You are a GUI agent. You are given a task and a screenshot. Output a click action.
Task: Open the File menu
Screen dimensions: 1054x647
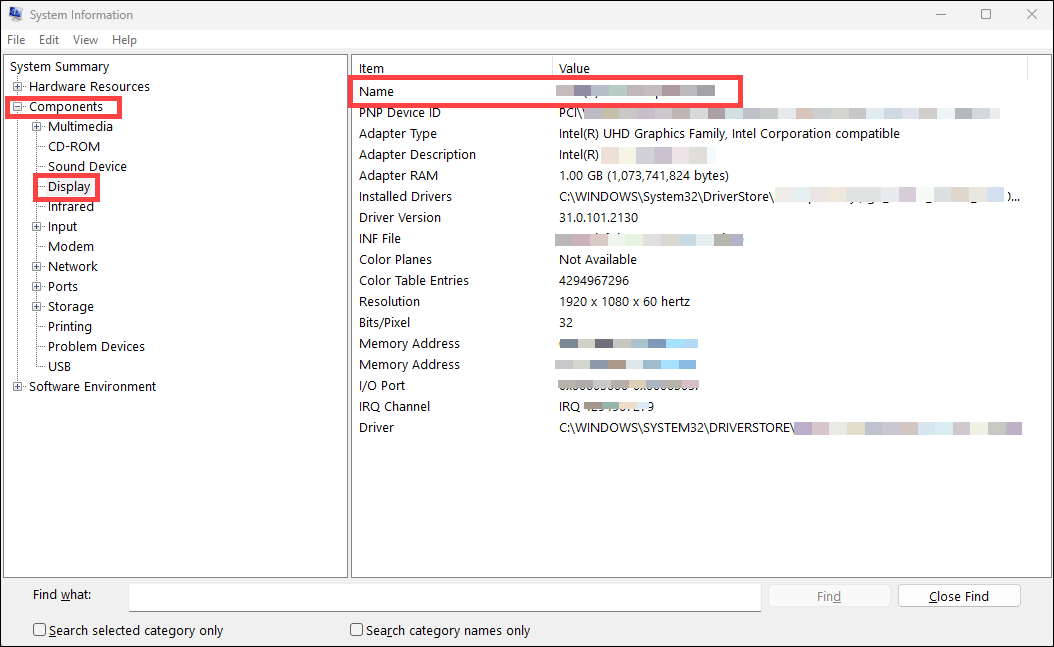click(16, 40)
